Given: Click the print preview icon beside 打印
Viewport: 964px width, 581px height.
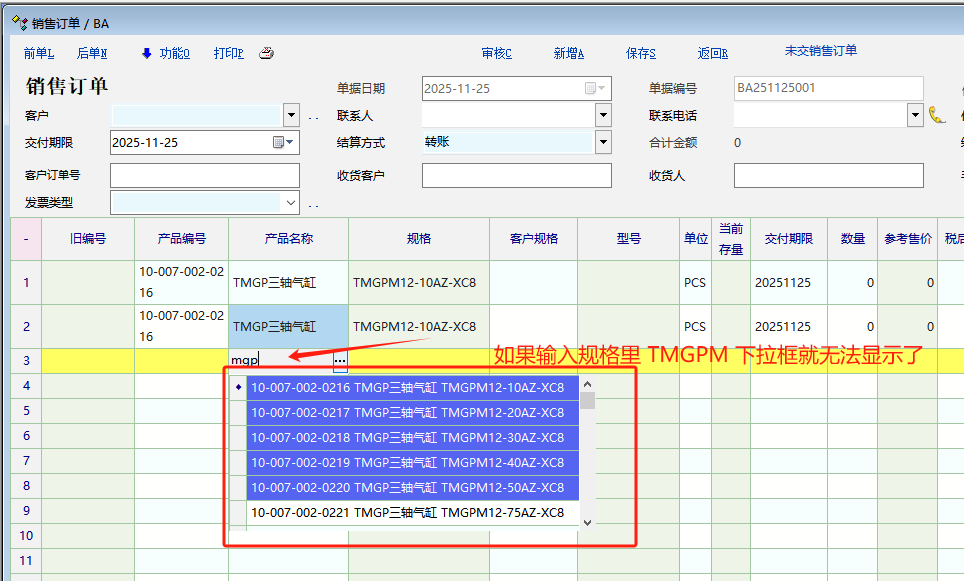Looking at the screenshot, I should click(x=266, y=54).
